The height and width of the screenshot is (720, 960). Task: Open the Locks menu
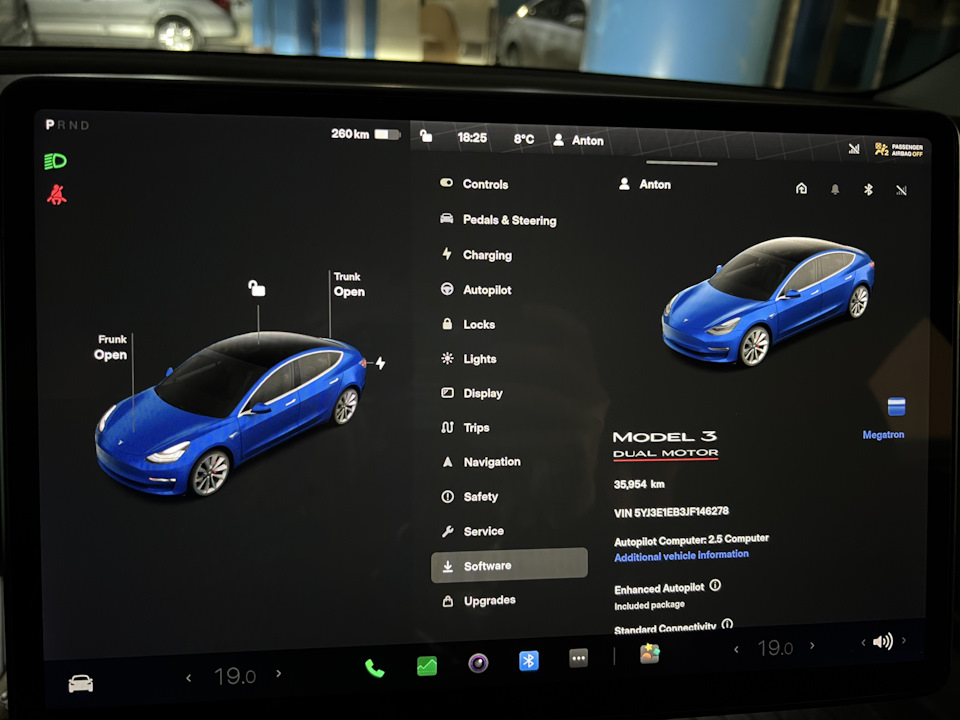pyautogui.click(x=468, y=324)
